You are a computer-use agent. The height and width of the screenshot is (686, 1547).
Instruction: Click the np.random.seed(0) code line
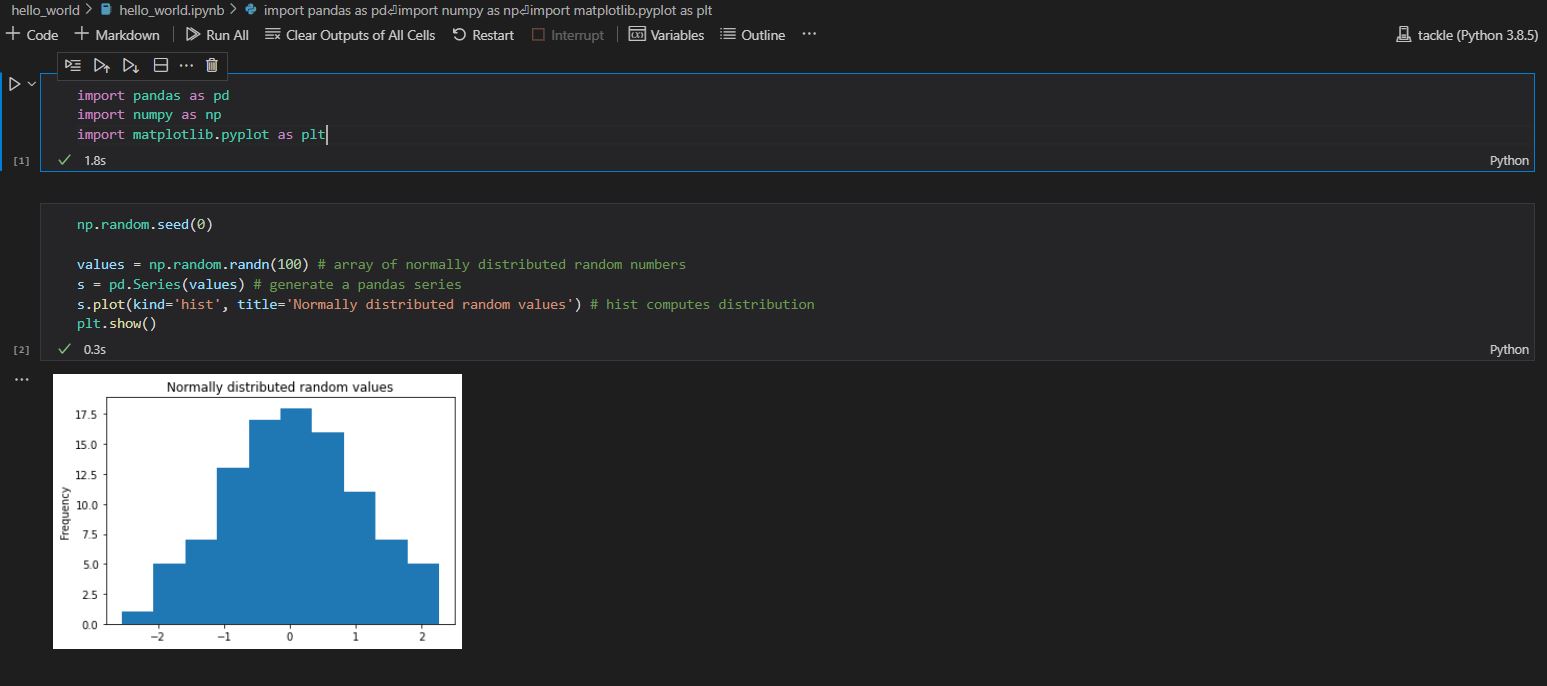click(x=145, y=224)
